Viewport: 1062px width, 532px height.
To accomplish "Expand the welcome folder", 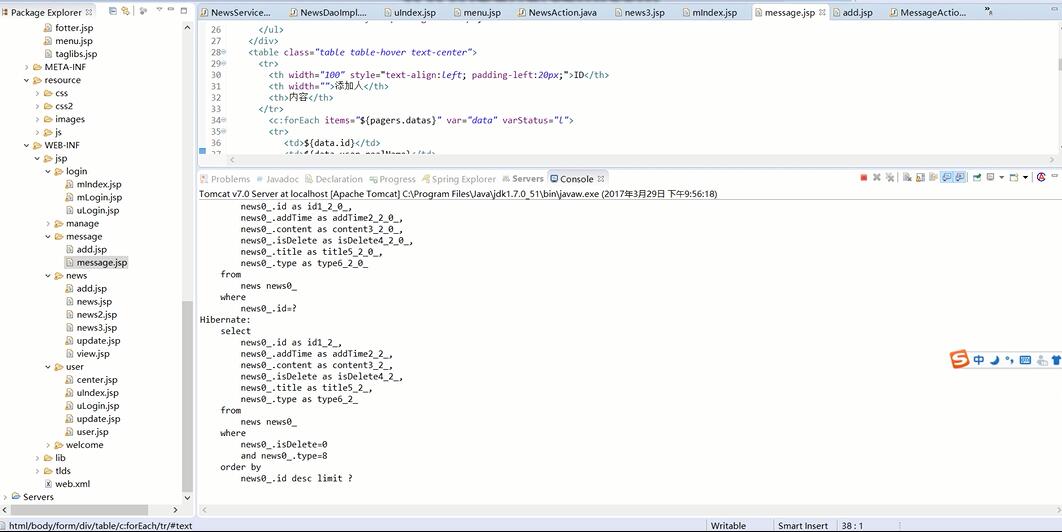I will (48, 445).
